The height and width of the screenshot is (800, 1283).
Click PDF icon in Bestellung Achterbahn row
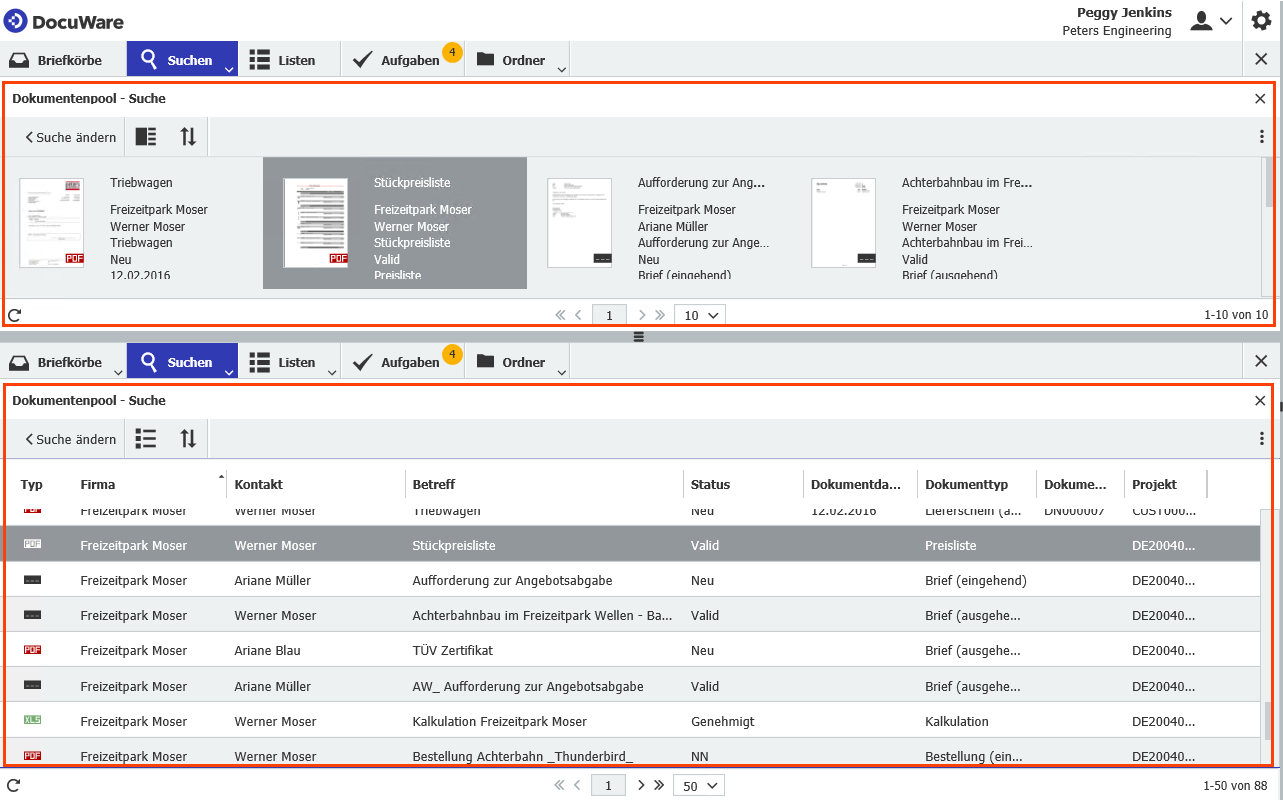click(x=32, y=756)
